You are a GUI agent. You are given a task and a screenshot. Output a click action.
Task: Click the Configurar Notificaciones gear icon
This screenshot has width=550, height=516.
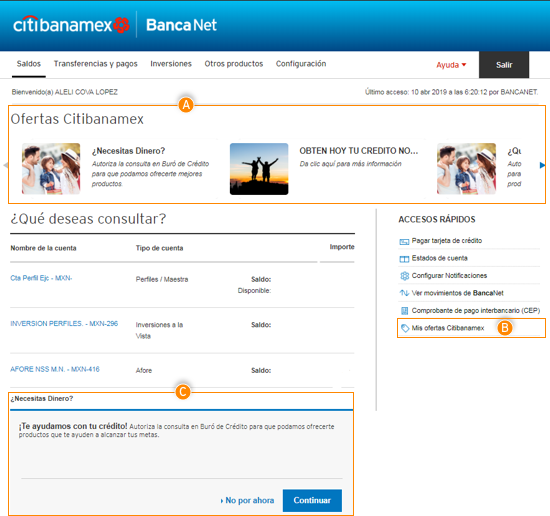pyautogui.click(x=404, y=276)
